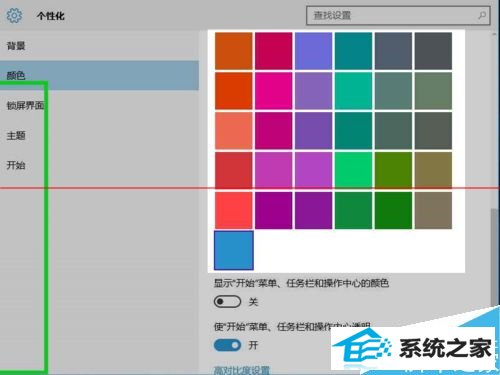Pick the selected blue color swatch

(x=234, y=250)
